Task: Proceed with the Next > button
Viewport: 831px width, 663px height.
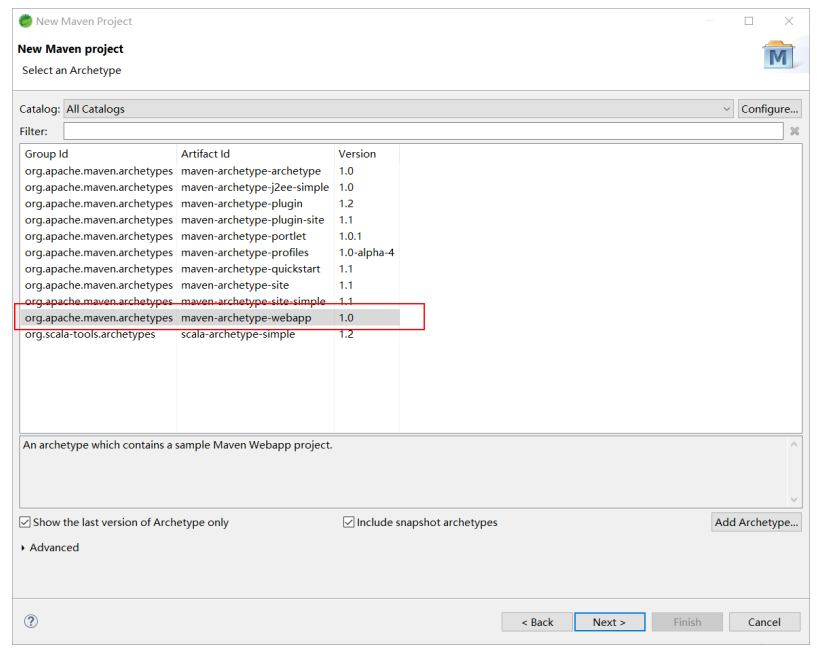Action: point(609,622)
